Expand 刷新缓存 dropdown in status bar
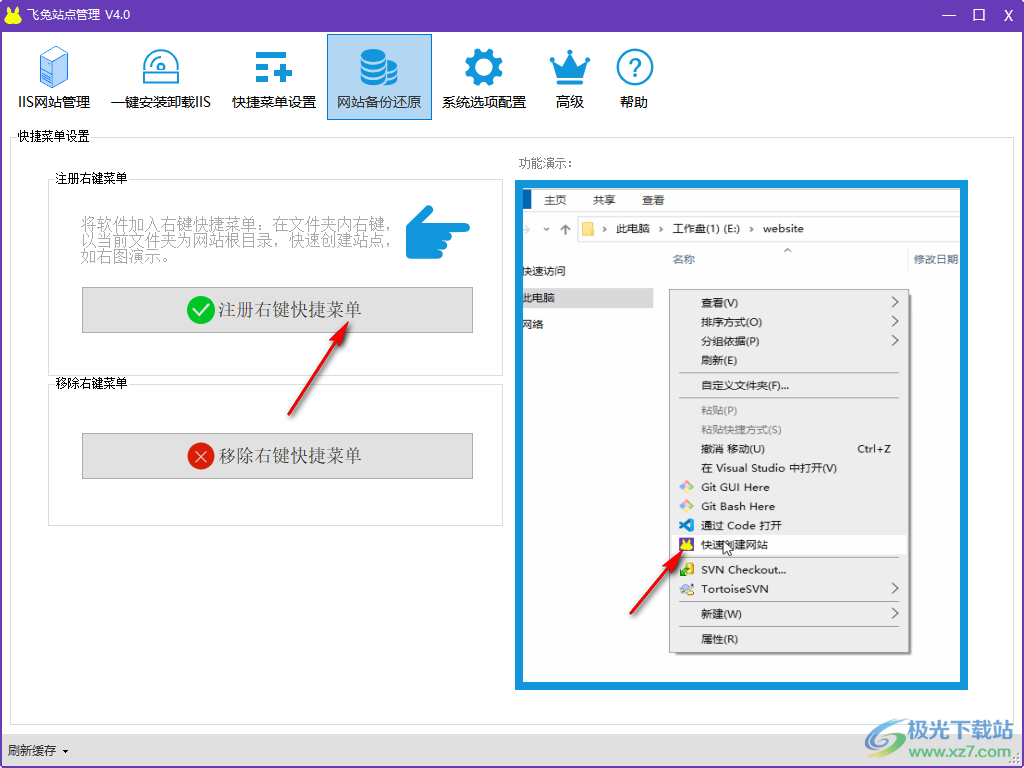This screenshot has height=768, width=1024. (38, 751)
